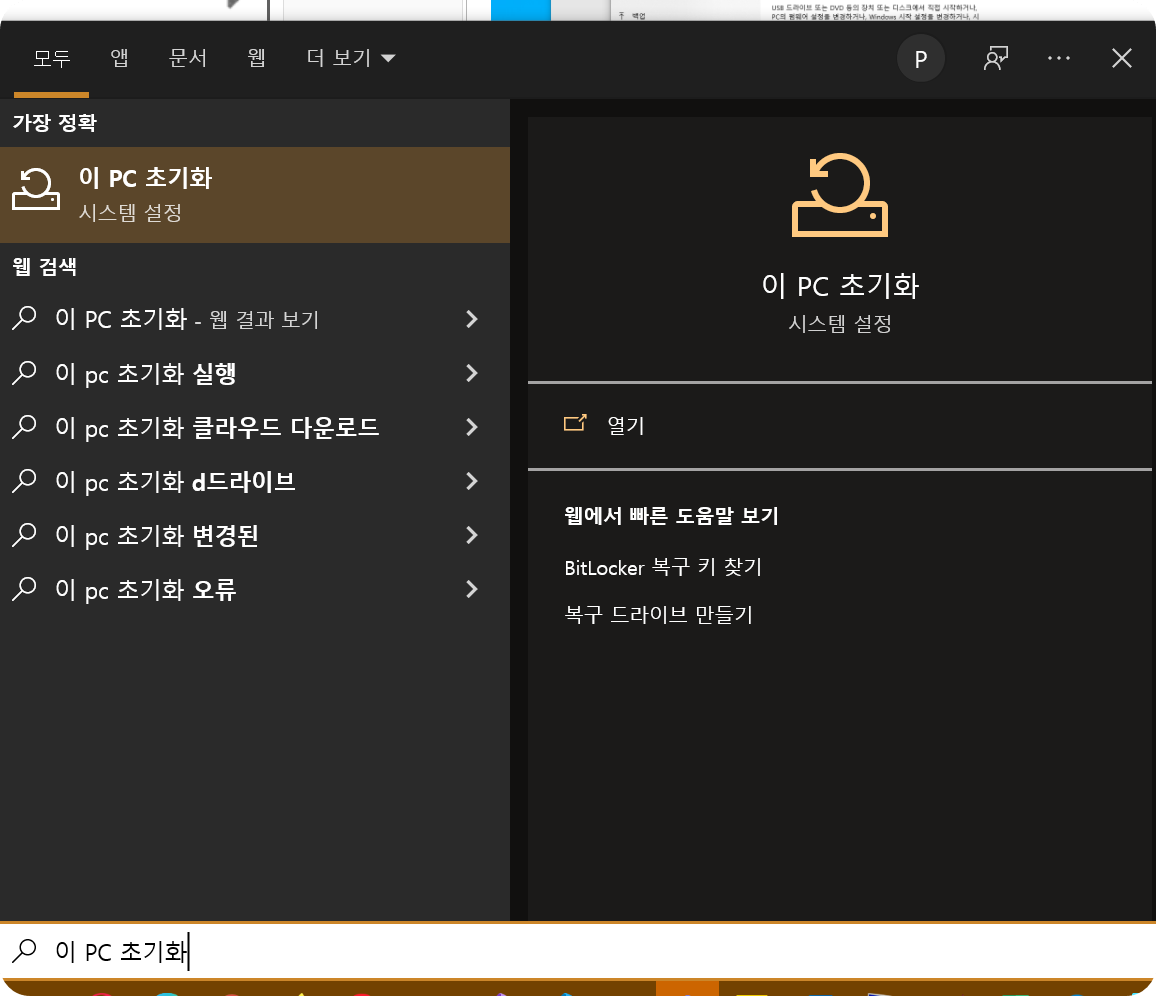Open the three-dot options menu
Screen dimensions: 1156x996
coord(1059,58)
